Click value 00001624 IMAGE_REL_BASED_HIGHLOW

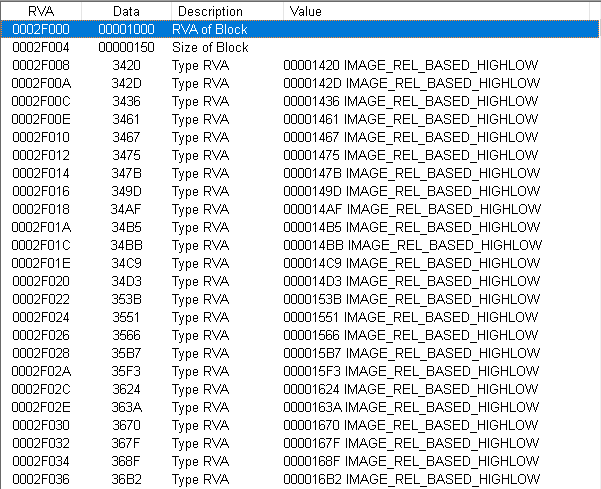pyautogui.click(x=411, y=390)
